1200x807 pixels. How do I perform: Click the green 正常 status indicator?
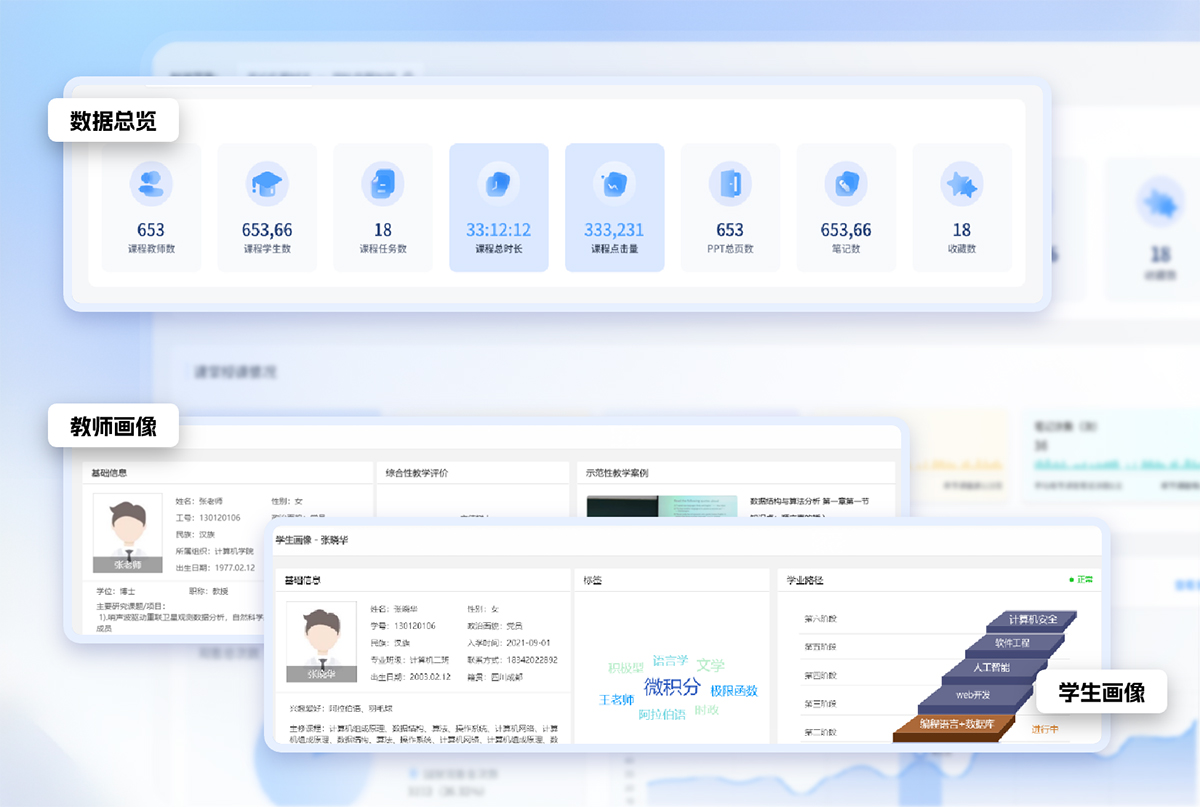click(x=1081, y=579)
